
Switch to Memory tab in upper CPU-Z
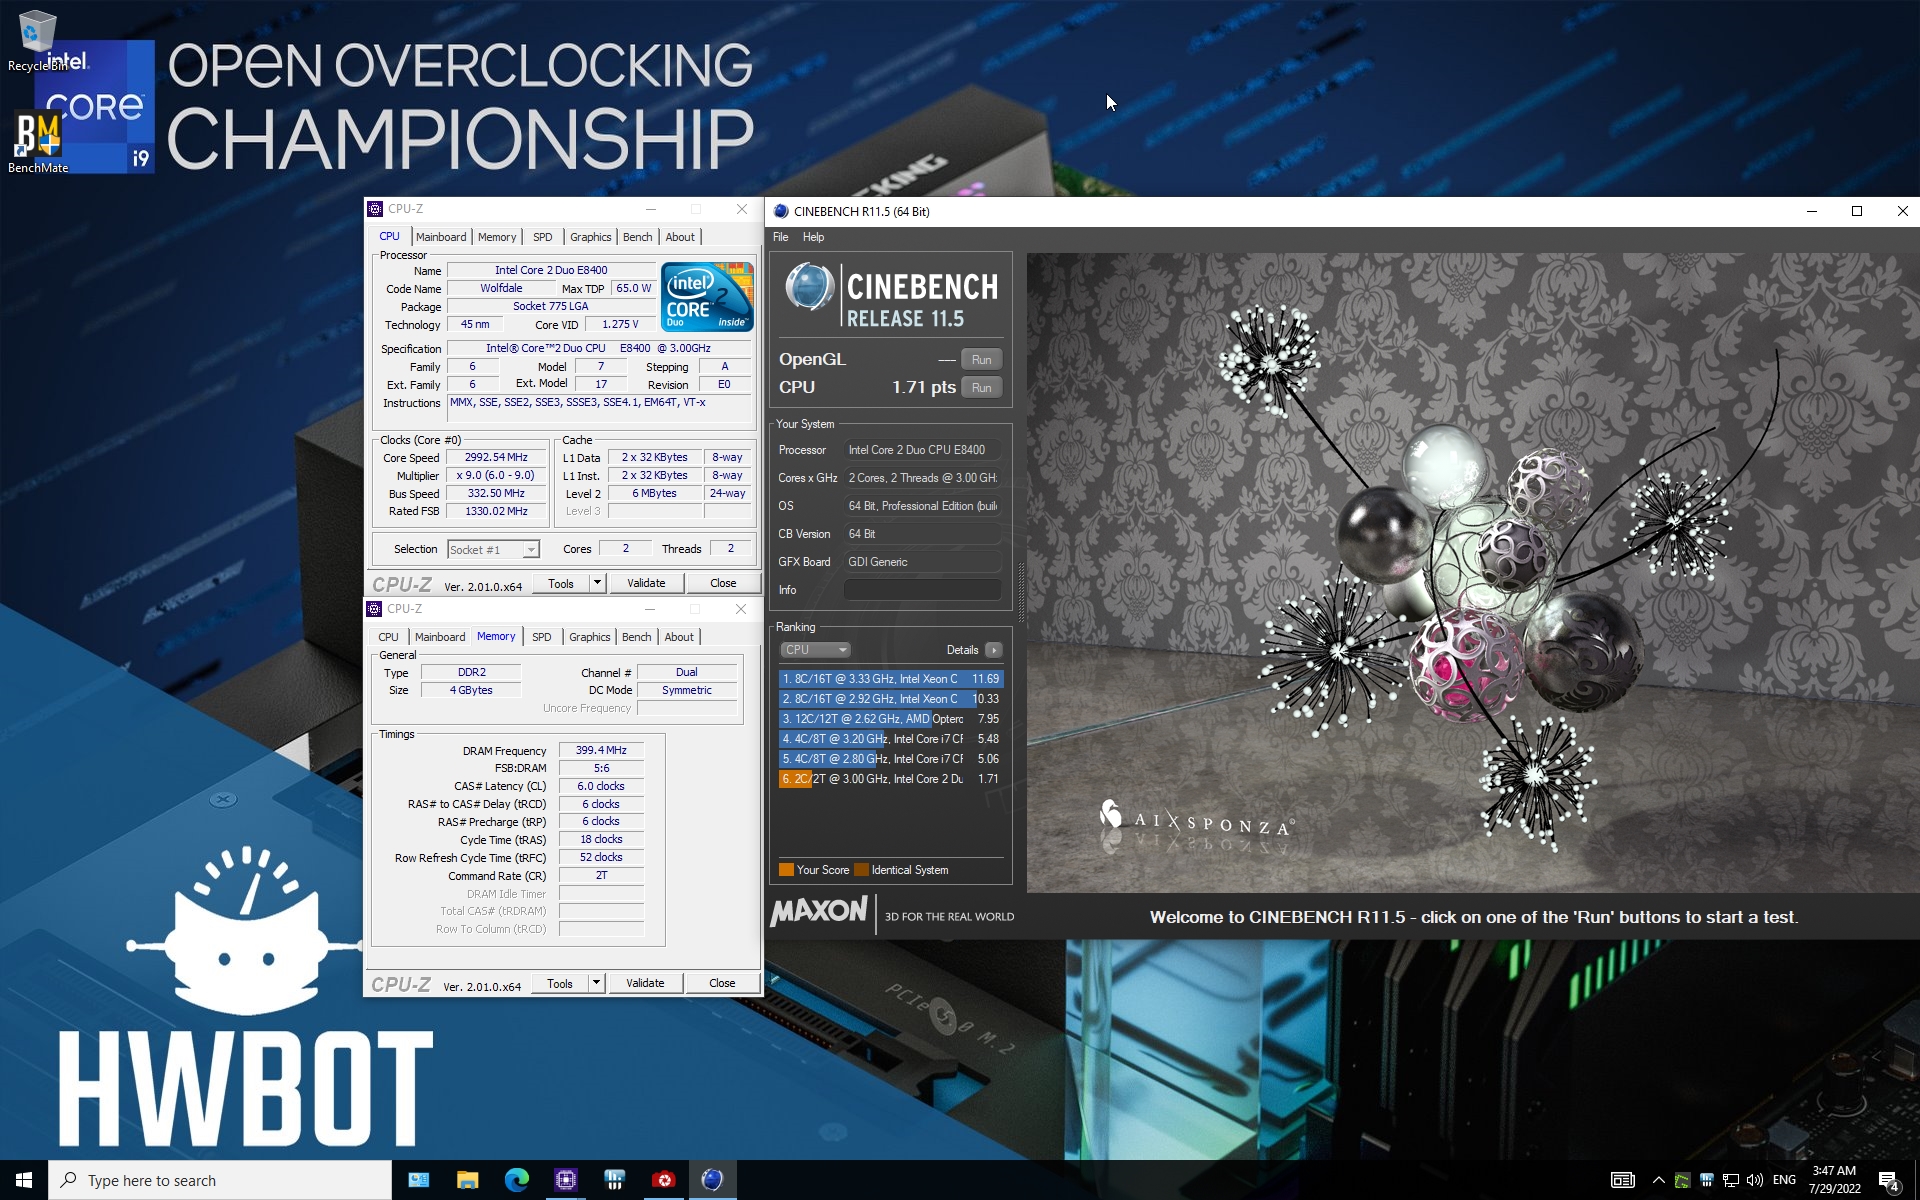(497, 237)
